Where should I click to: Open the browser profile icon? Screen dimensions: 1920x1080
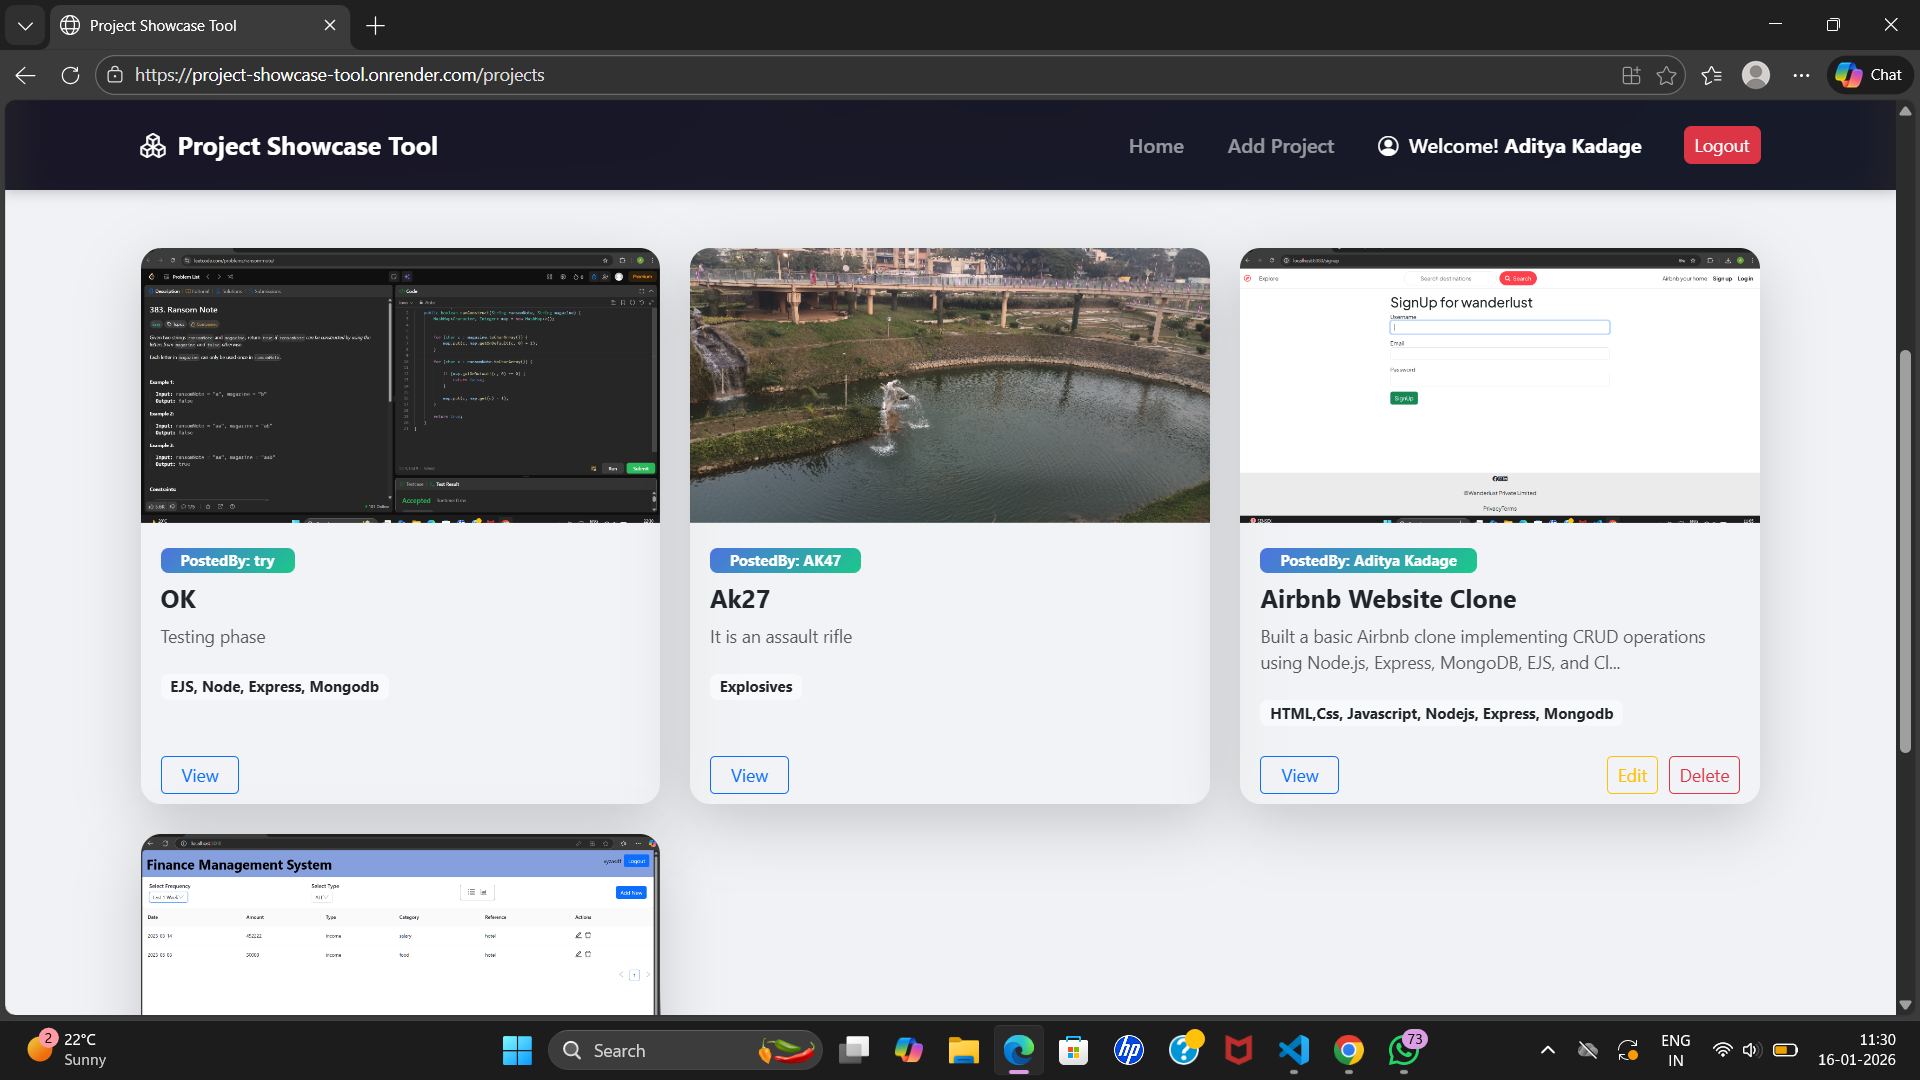(1756, 75)
